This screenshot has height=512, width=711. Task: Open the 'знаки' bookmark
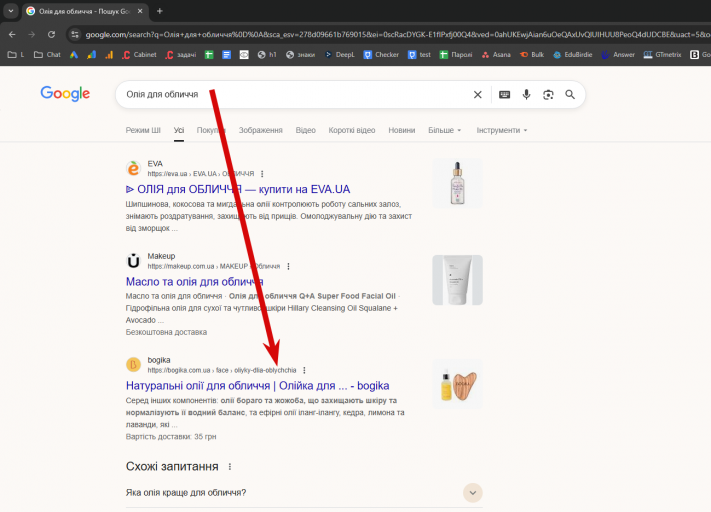pyautogui.click(x=301, y=54)
